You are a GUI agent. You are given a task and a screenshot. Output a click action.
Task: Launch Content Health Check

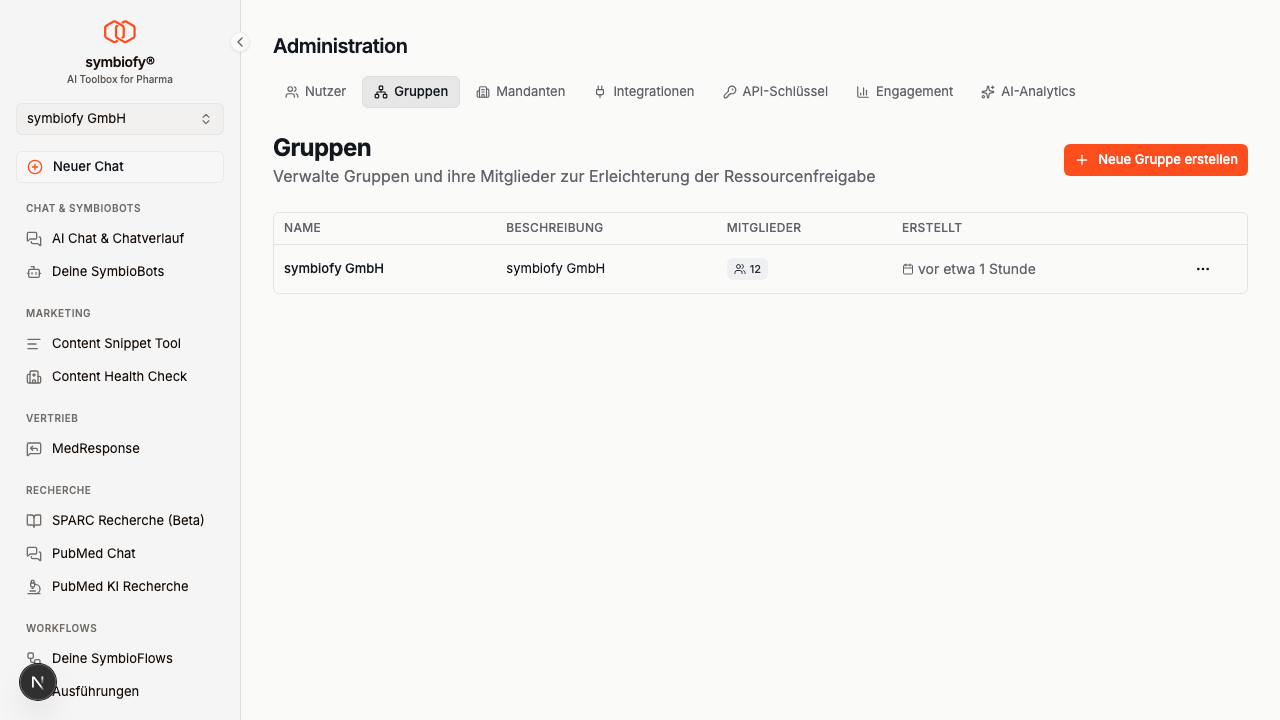pos(119,376)
